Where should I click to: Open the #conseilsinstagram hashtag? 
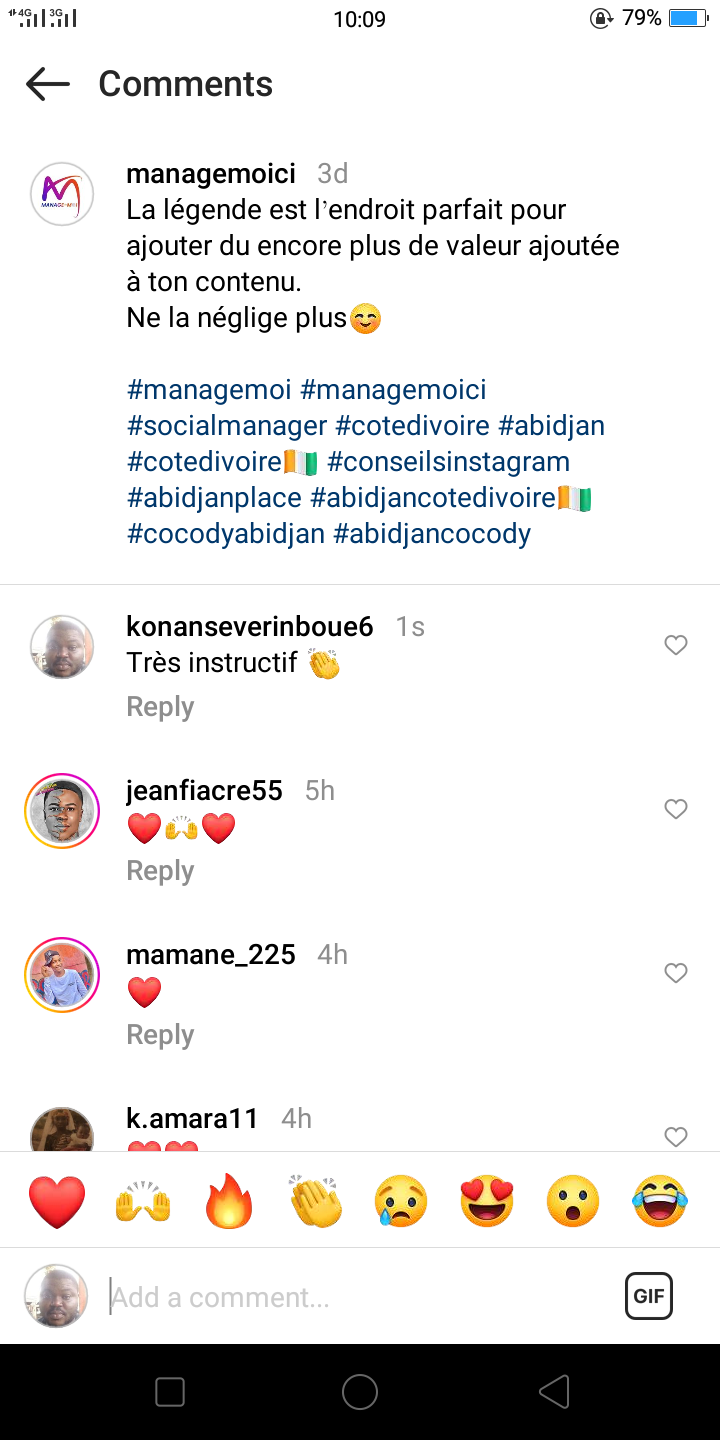[448, 462]
